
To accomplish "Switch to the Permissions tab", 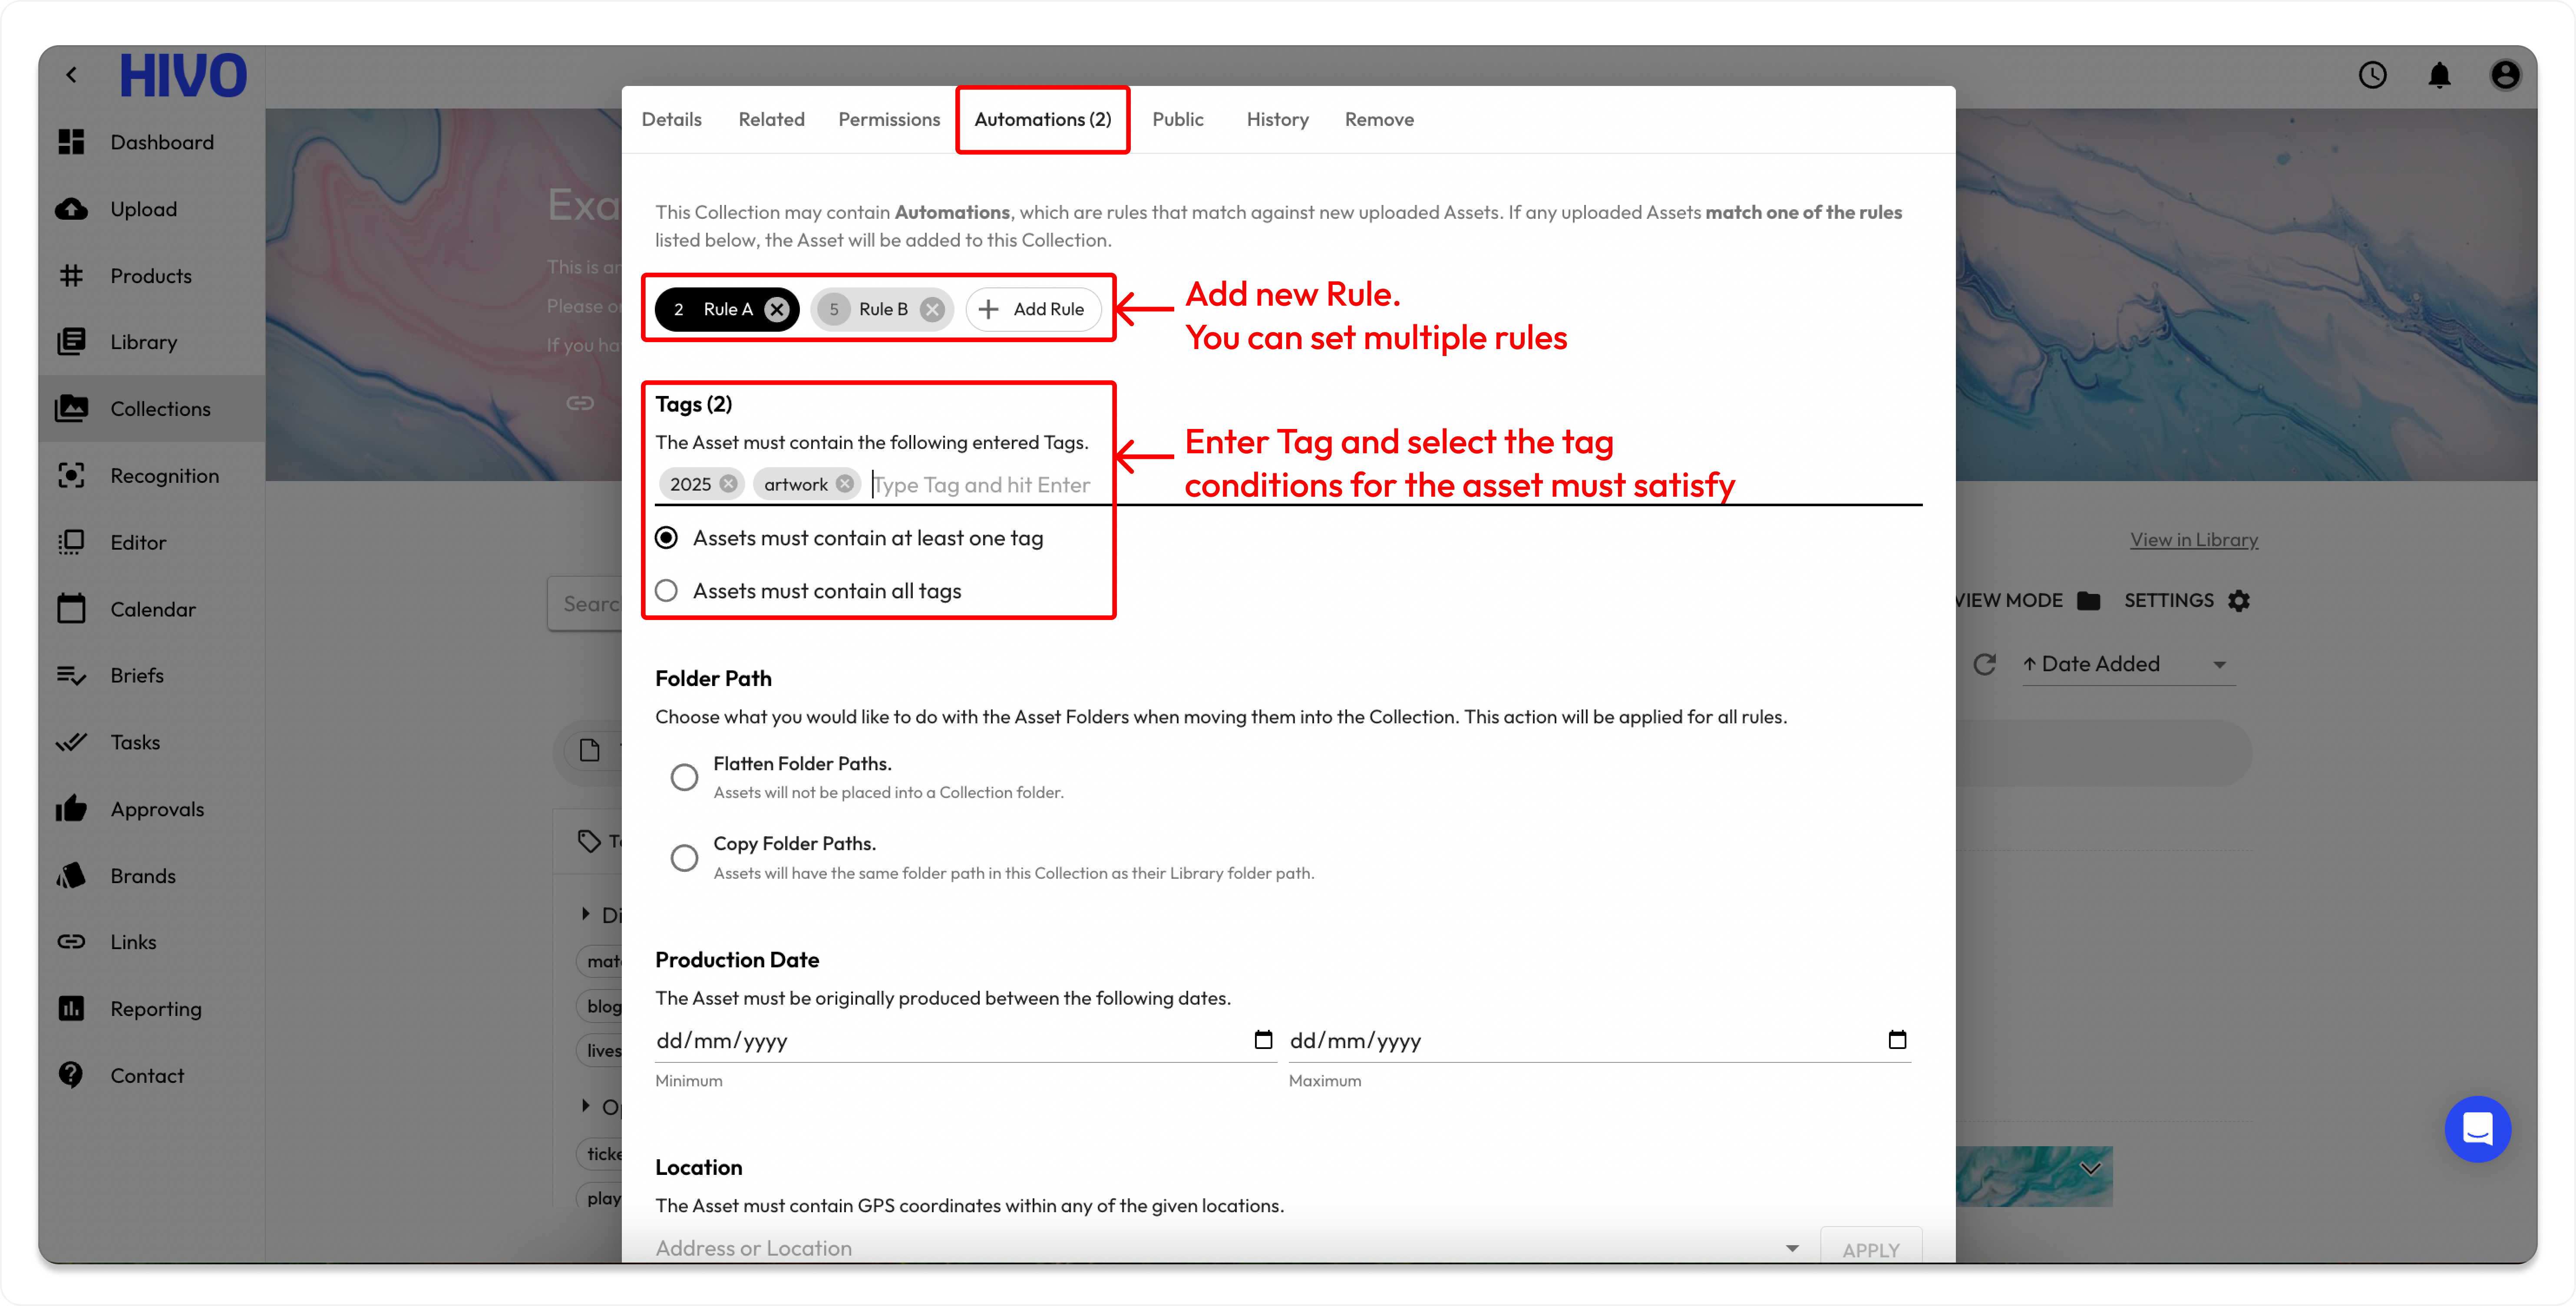I will click(888, 119).
